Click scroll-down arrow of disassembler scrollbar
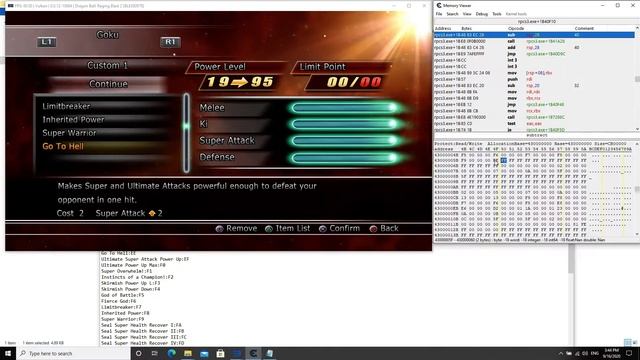 click(637, 129)
